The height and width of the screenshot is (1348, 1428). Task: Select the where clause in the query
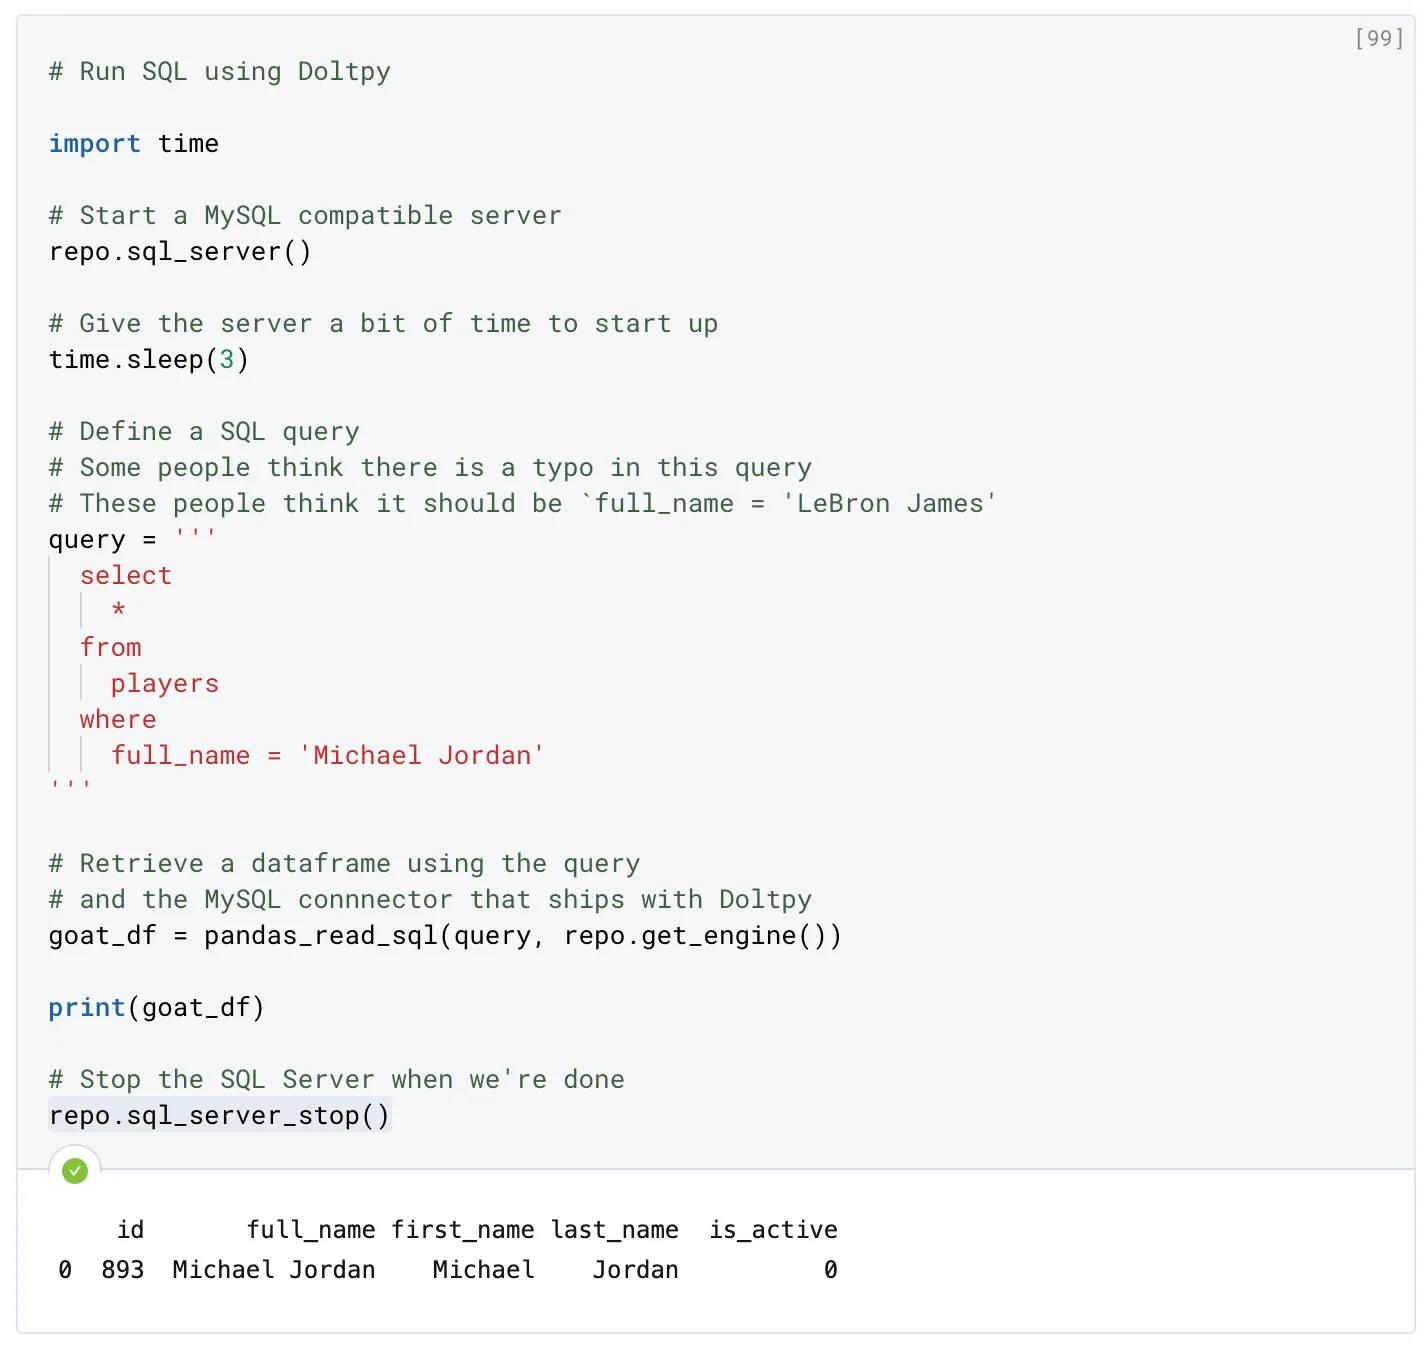coord(117,719)
